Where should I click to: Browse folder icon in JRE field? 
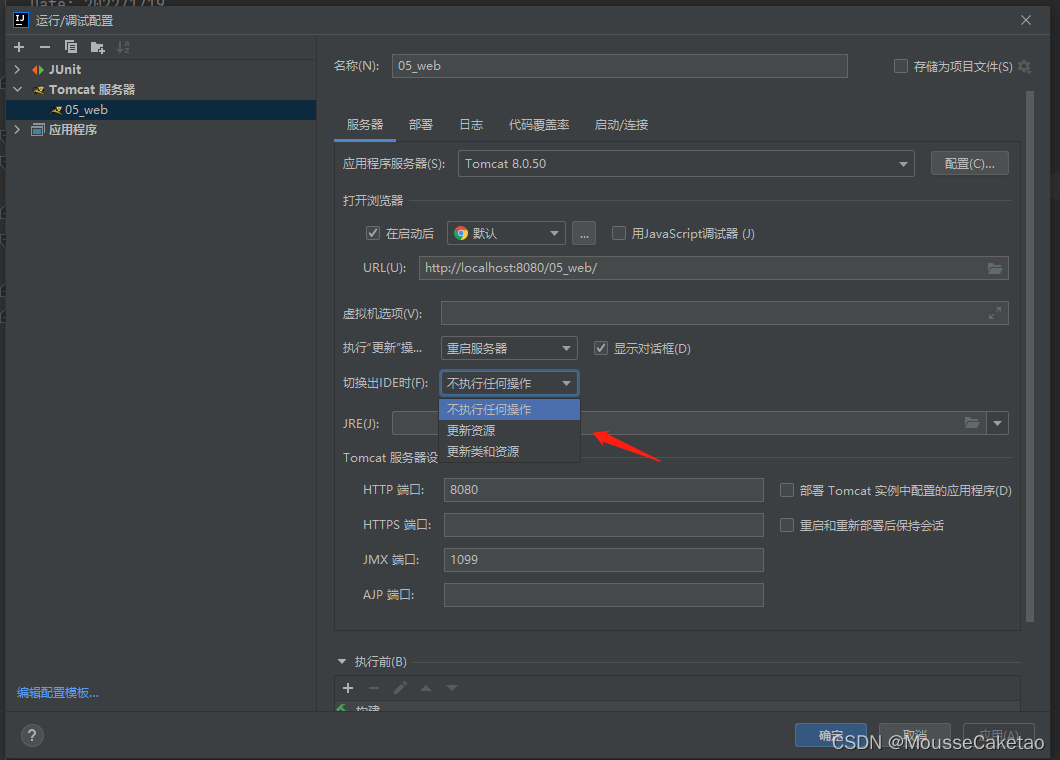point(971,423)
